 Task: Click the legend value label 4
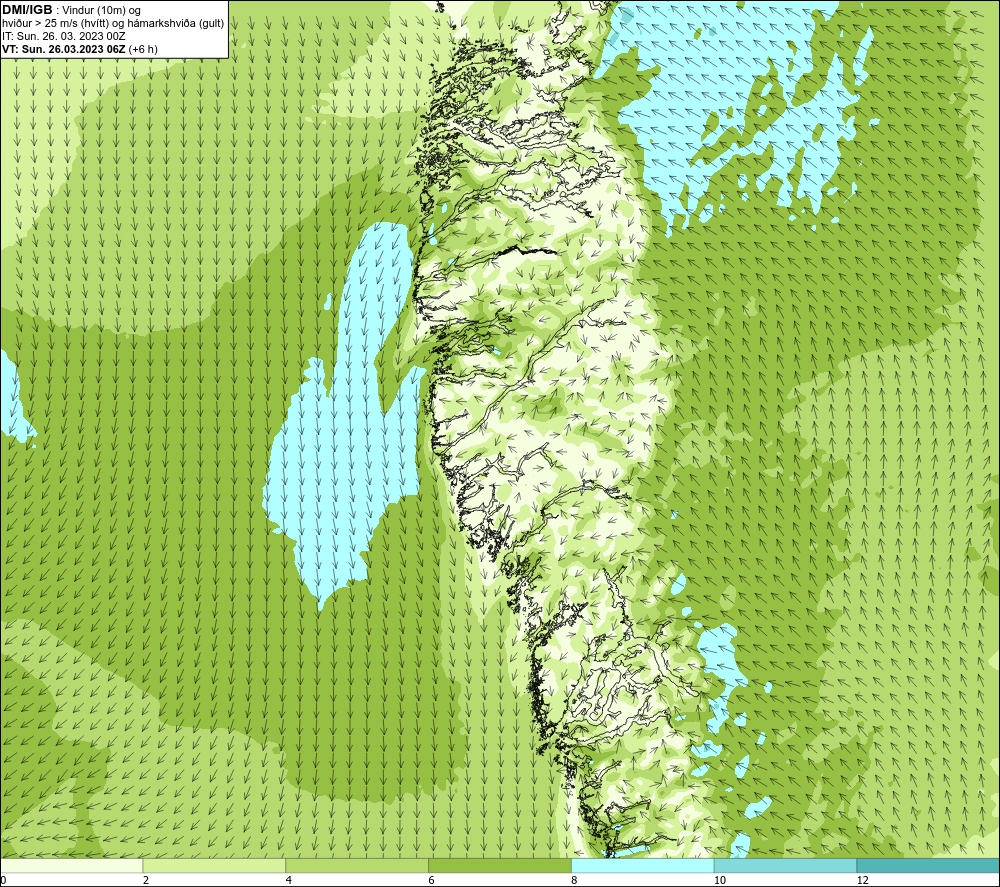(289, 881)
